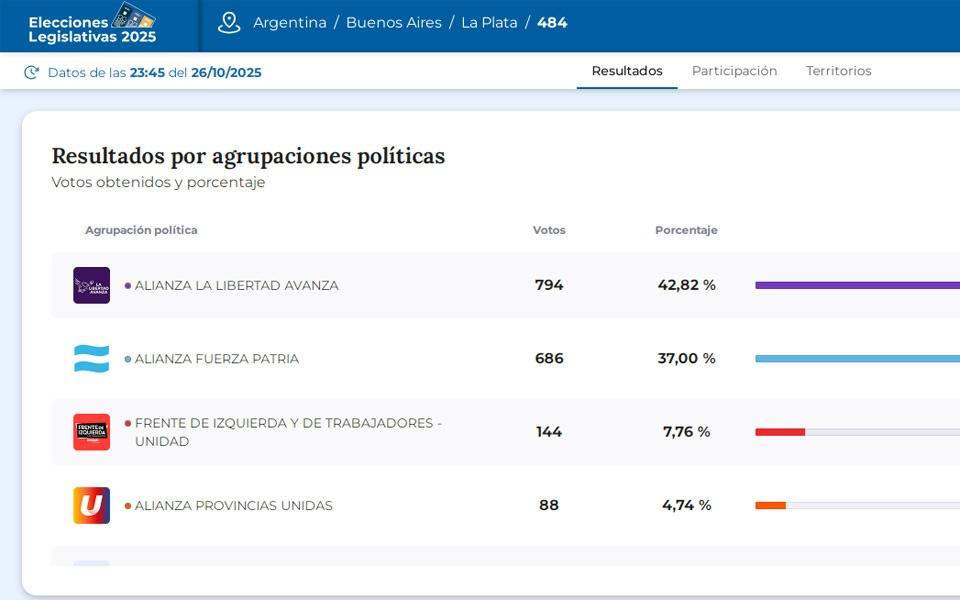Click the location pin icon in header
The height and width of the screenshot is (600, 960).
229,23
